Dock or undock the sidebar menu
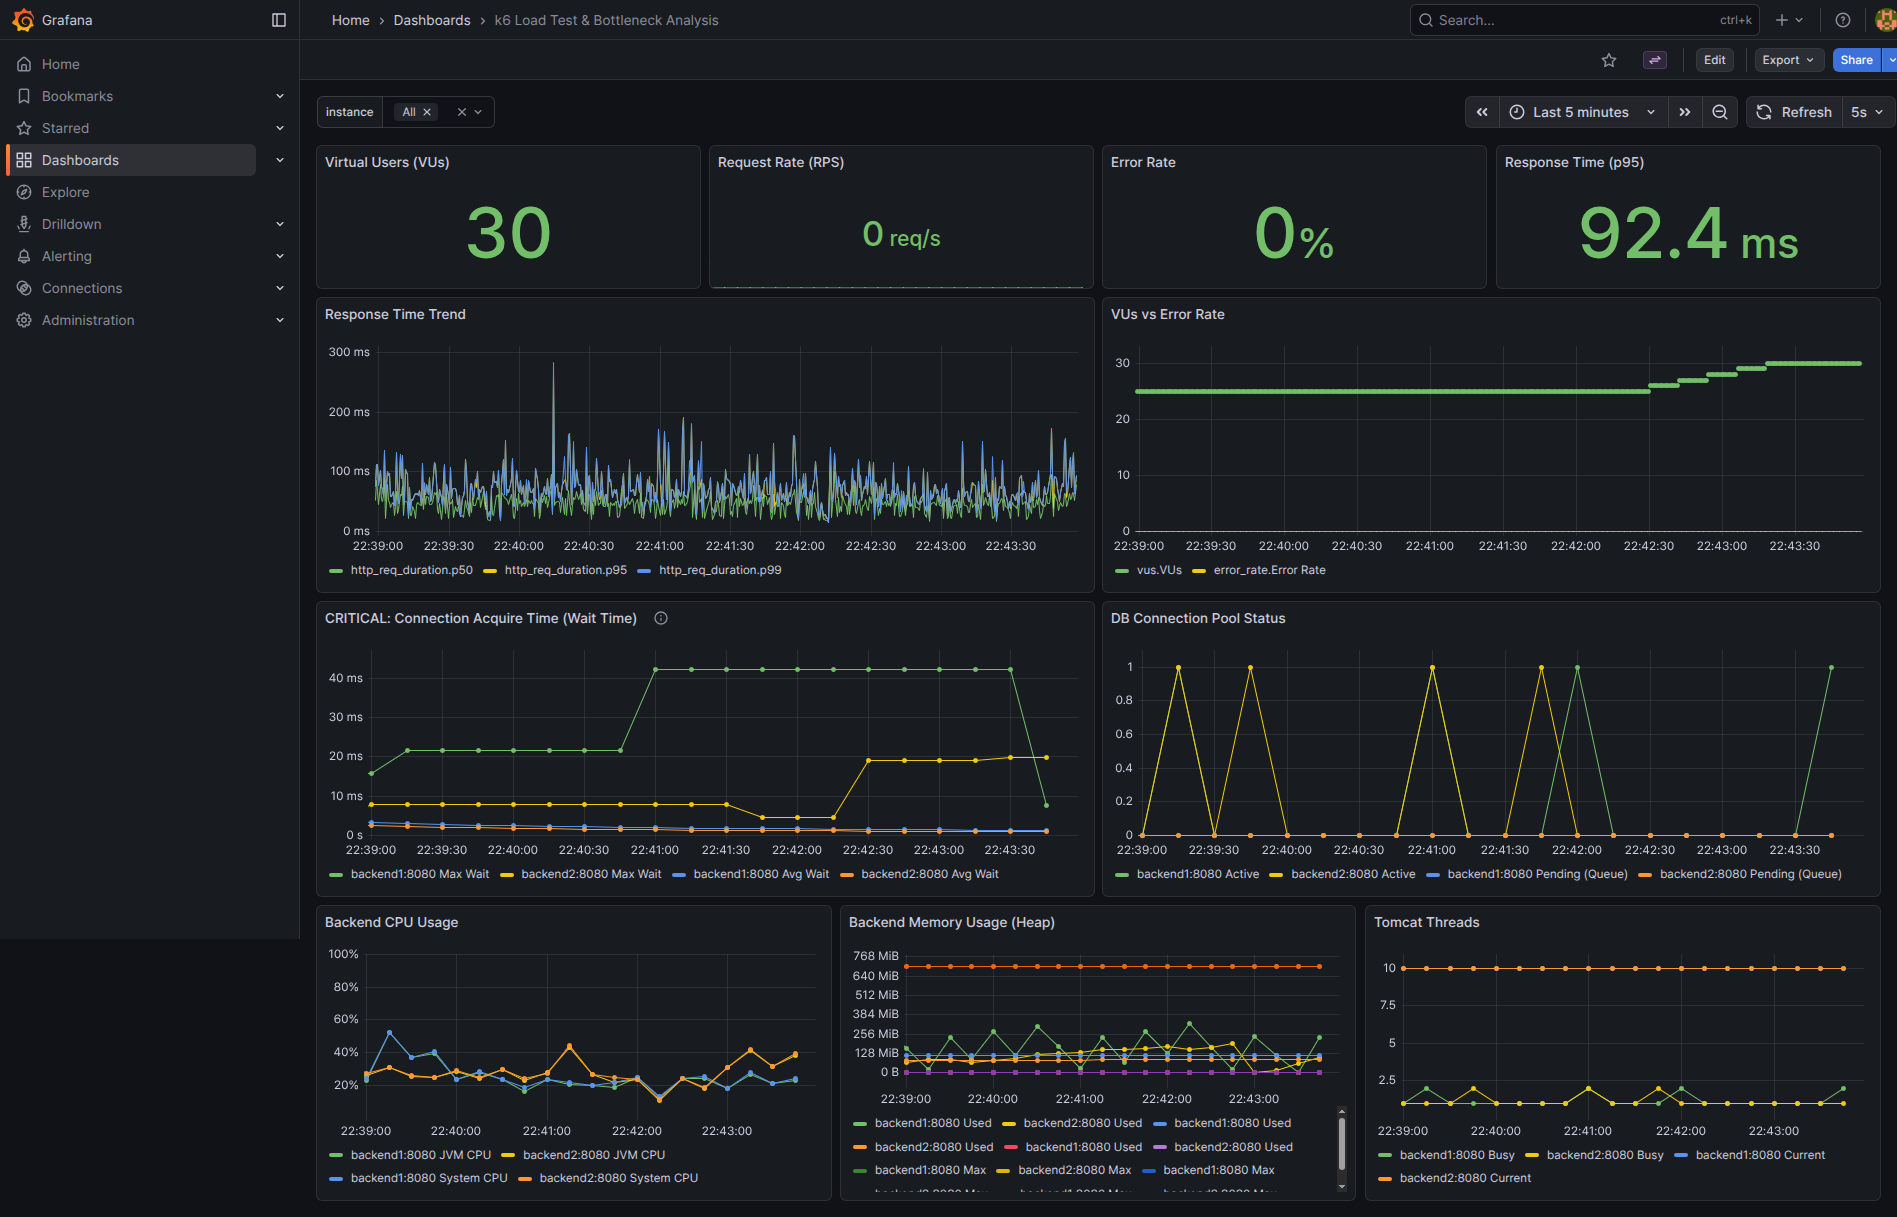The width and height of the screenshot is (1897, 1217). tap(279, 20)
